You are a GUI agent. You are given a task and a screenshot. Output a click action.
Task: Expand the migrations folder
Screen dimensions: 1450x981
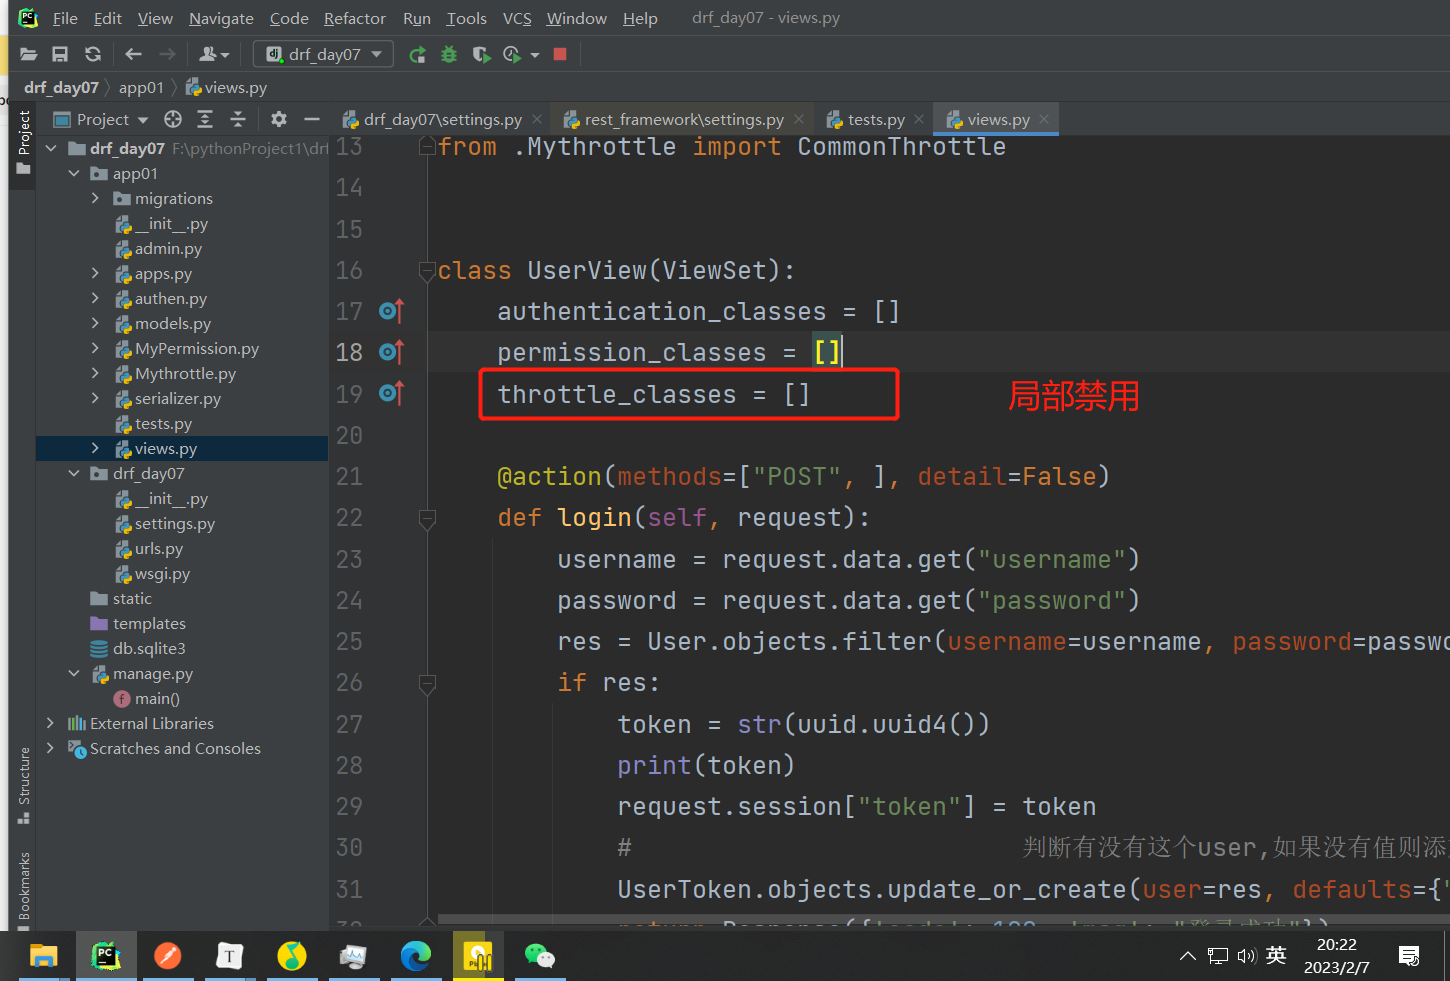pyautogui.click(x=96, y=198)
